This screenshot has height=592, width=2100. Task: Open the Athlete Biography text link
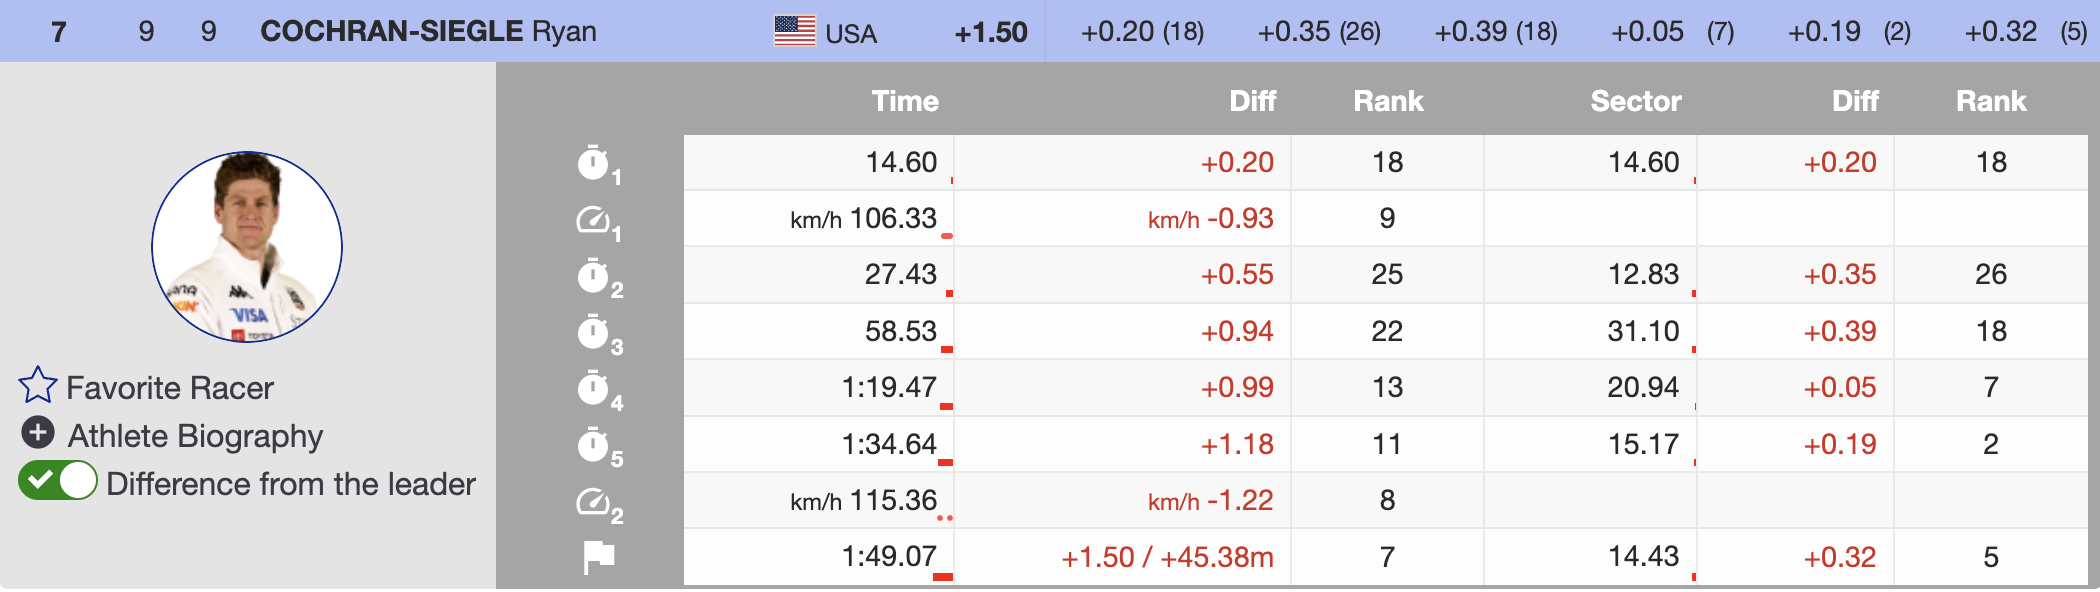pyautogui.click(x=195, y=436)
